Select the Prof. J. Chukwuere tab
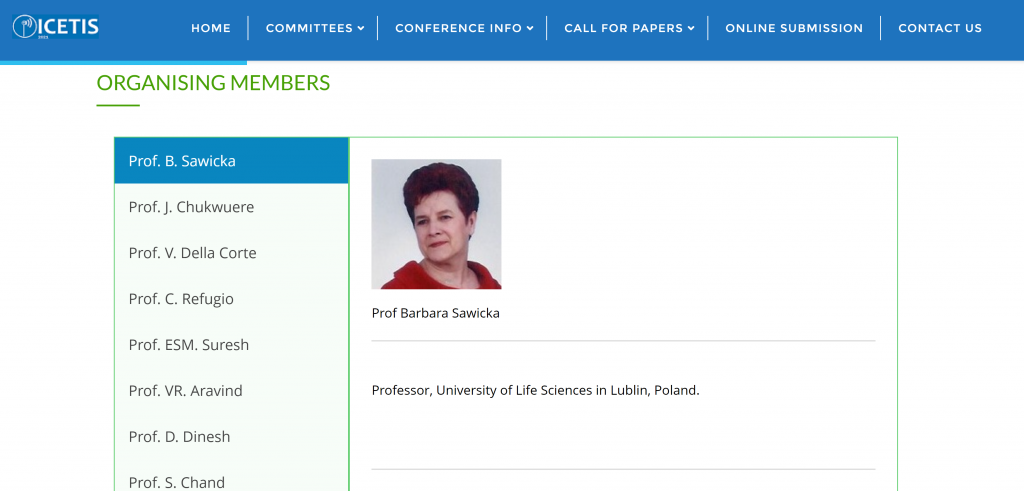This screenshot has height=491, width=1024. (231, 207)
